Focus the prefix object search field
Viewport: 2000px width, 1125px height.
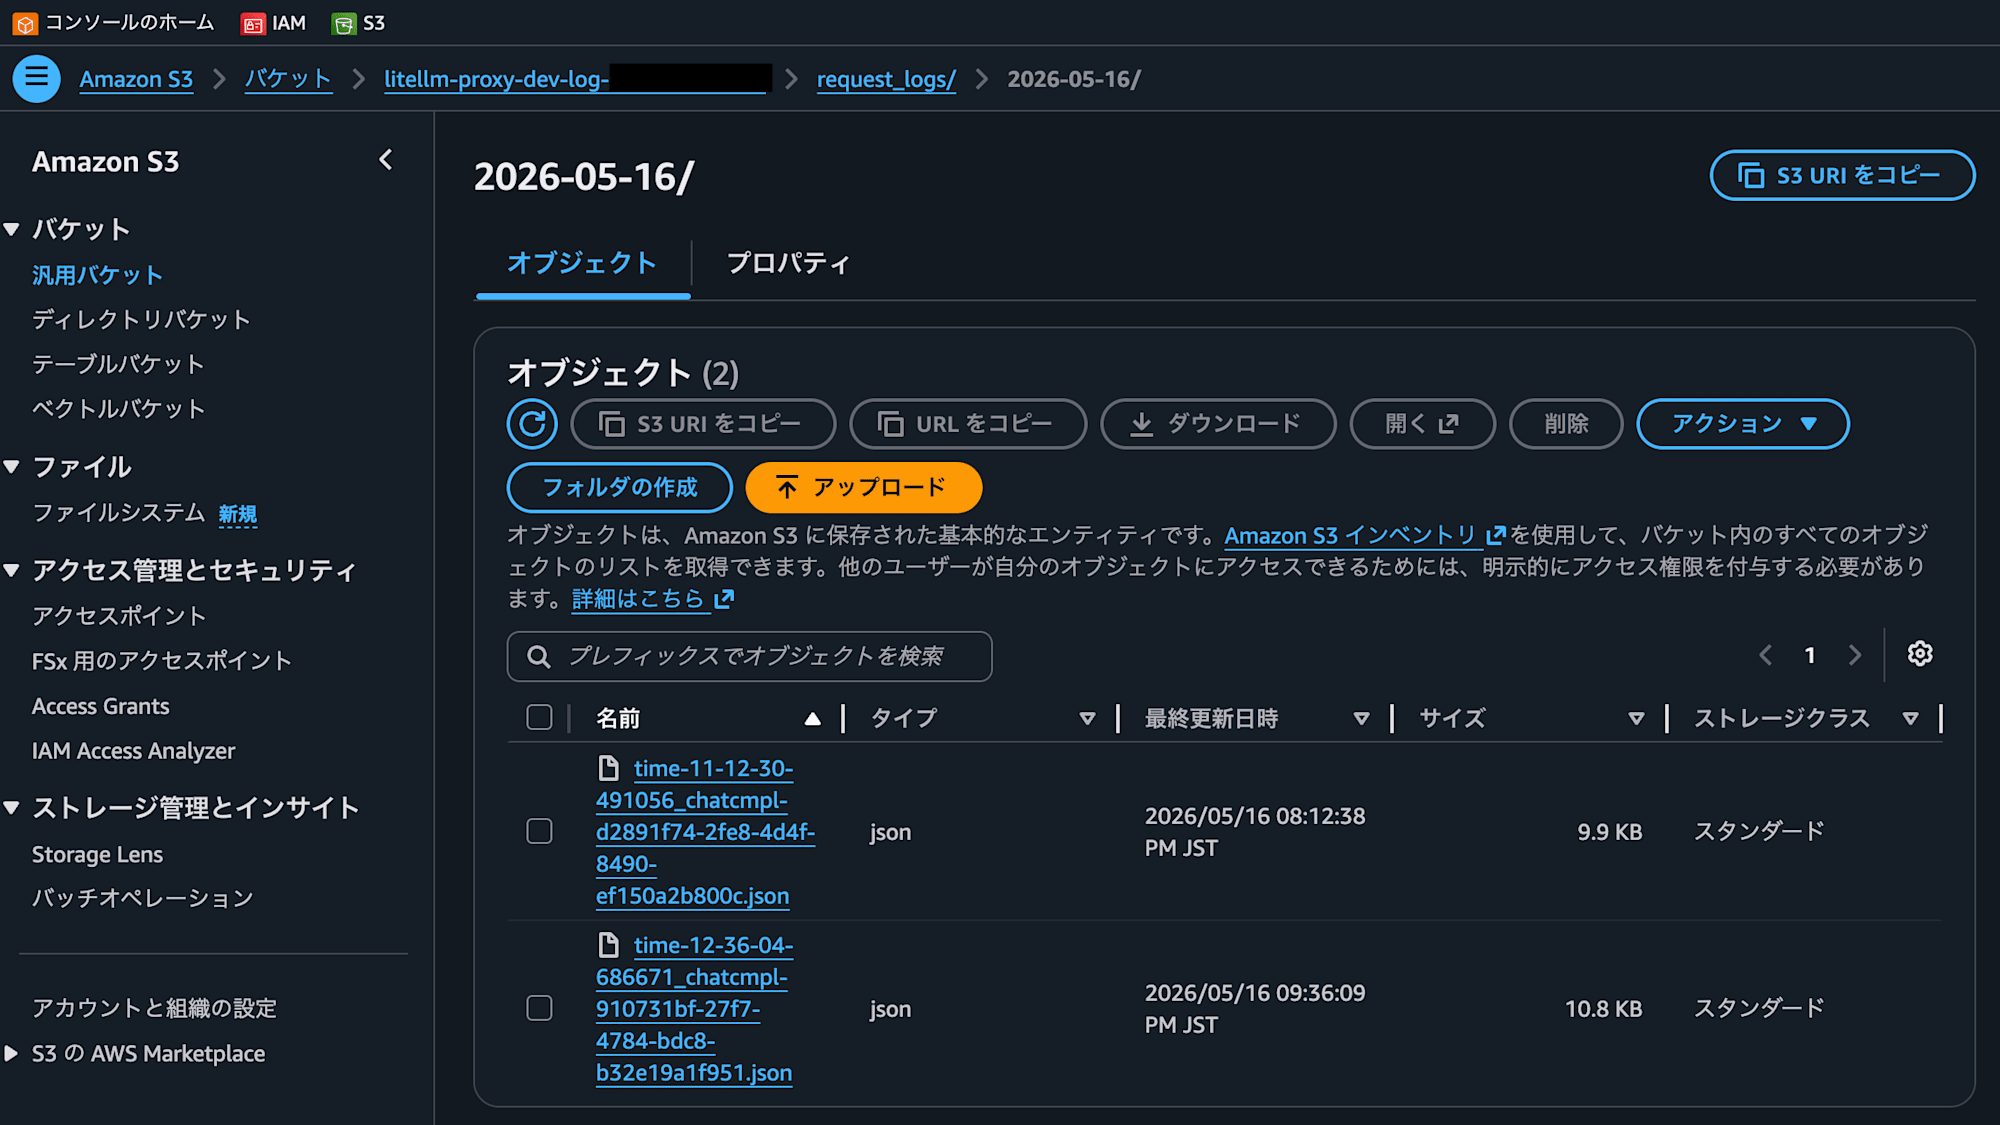[x=750, y=656]
